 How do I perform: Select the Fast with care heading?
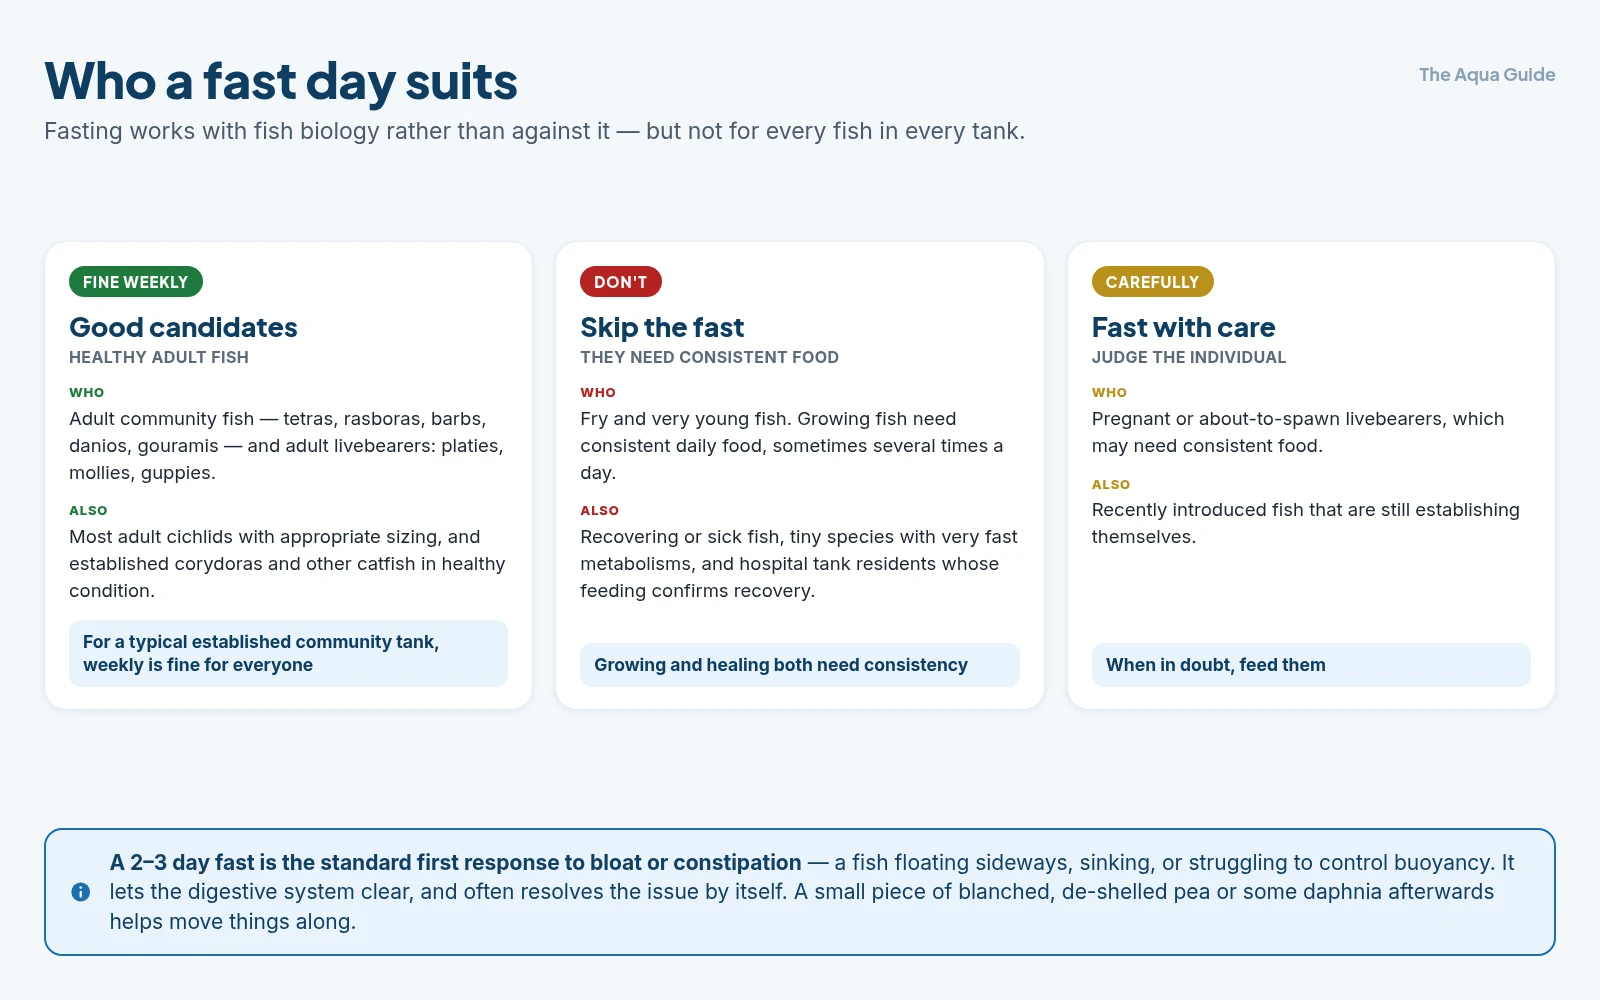click(1183, 327)
